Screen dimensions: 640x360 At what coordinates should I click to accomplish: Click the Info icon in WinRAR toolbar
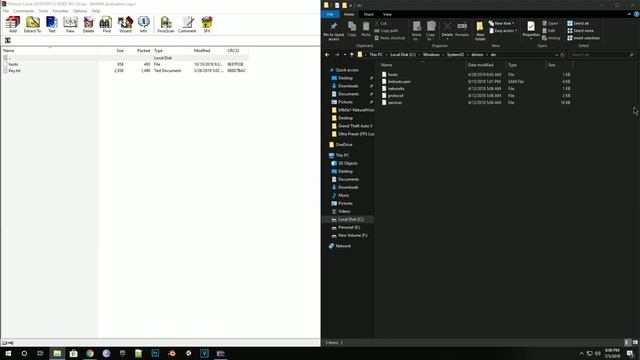[x=143, y=24]
